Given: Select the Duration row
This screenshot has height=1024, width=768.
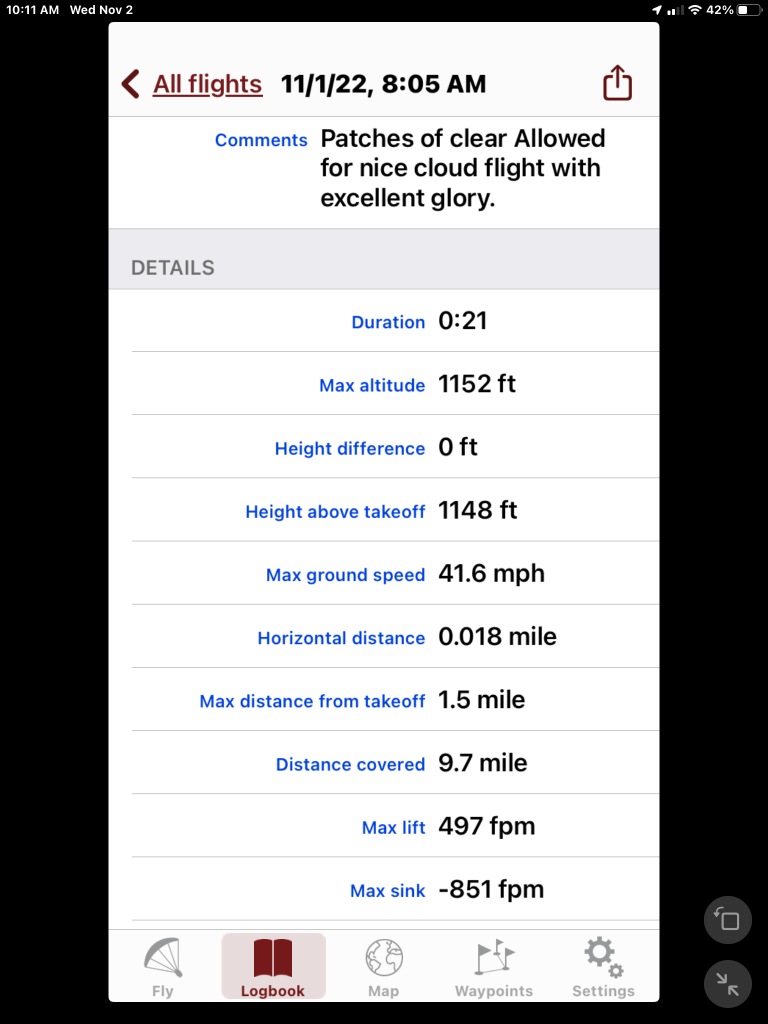Looking at the screenshot, I should pos(395,322).
